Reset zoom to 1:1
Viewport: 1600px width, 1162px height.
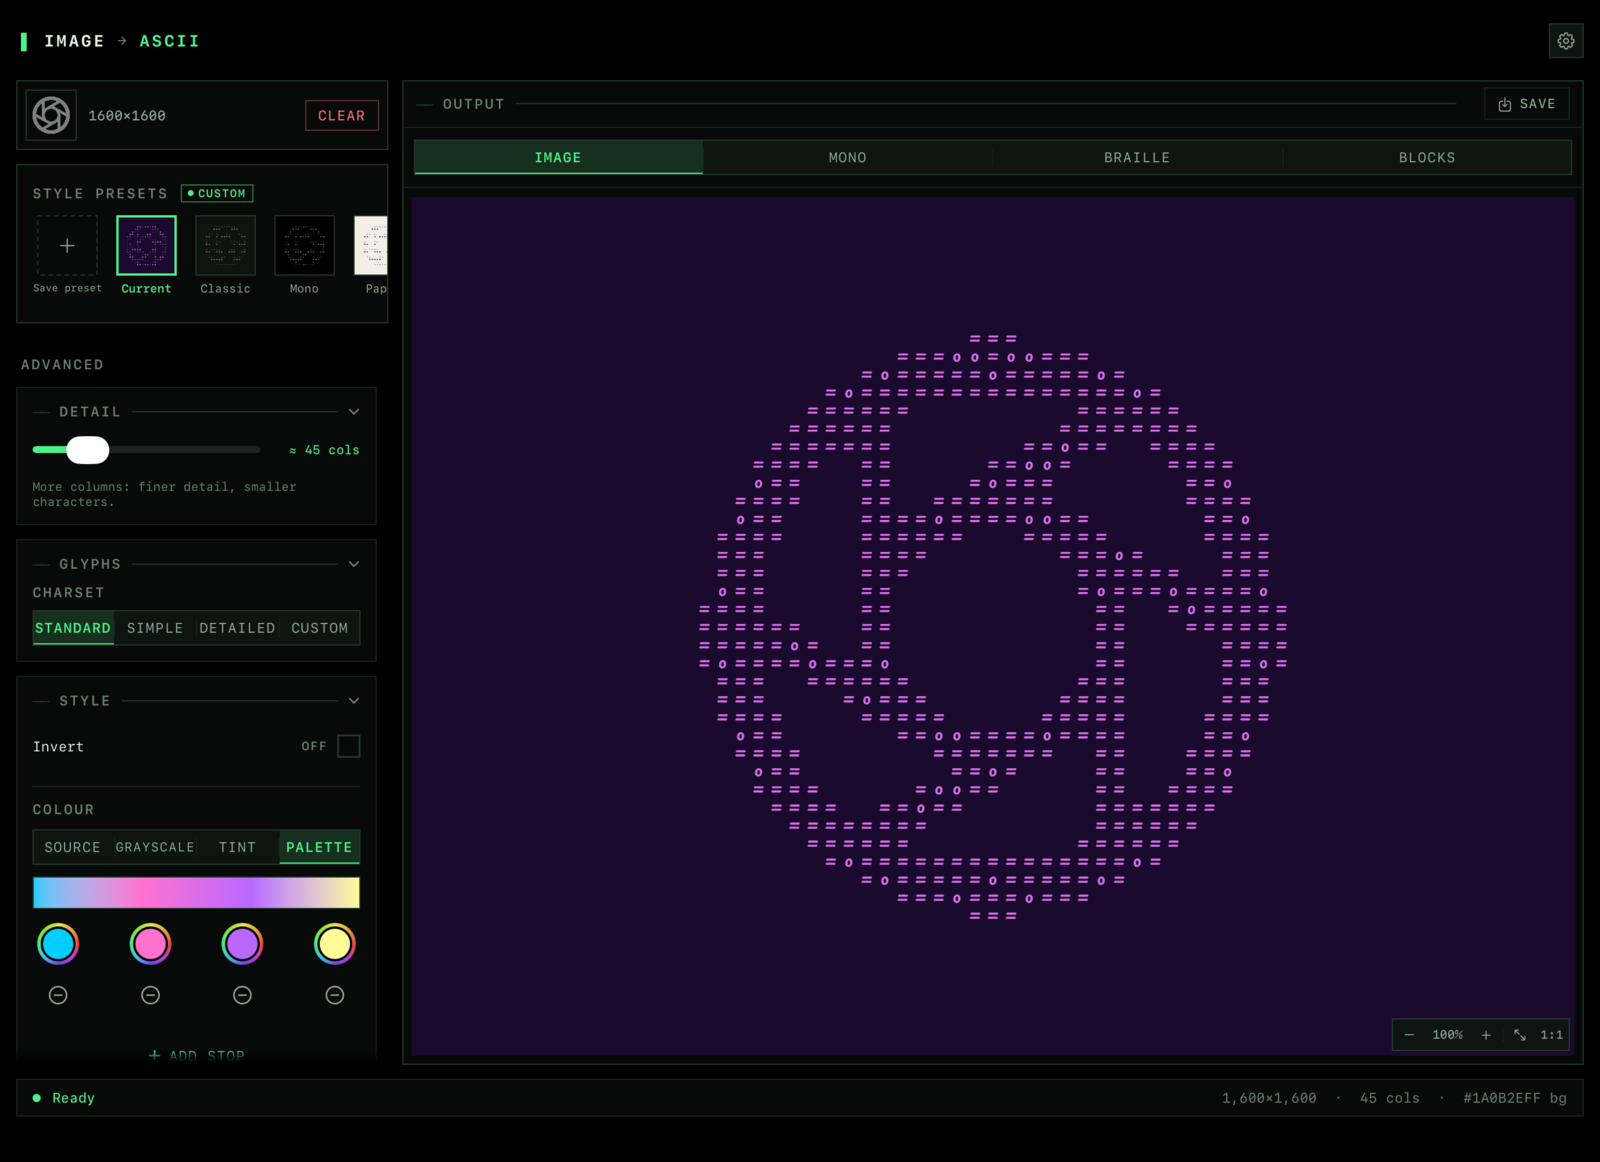pyautogui.click(x=1551, y=1035)
